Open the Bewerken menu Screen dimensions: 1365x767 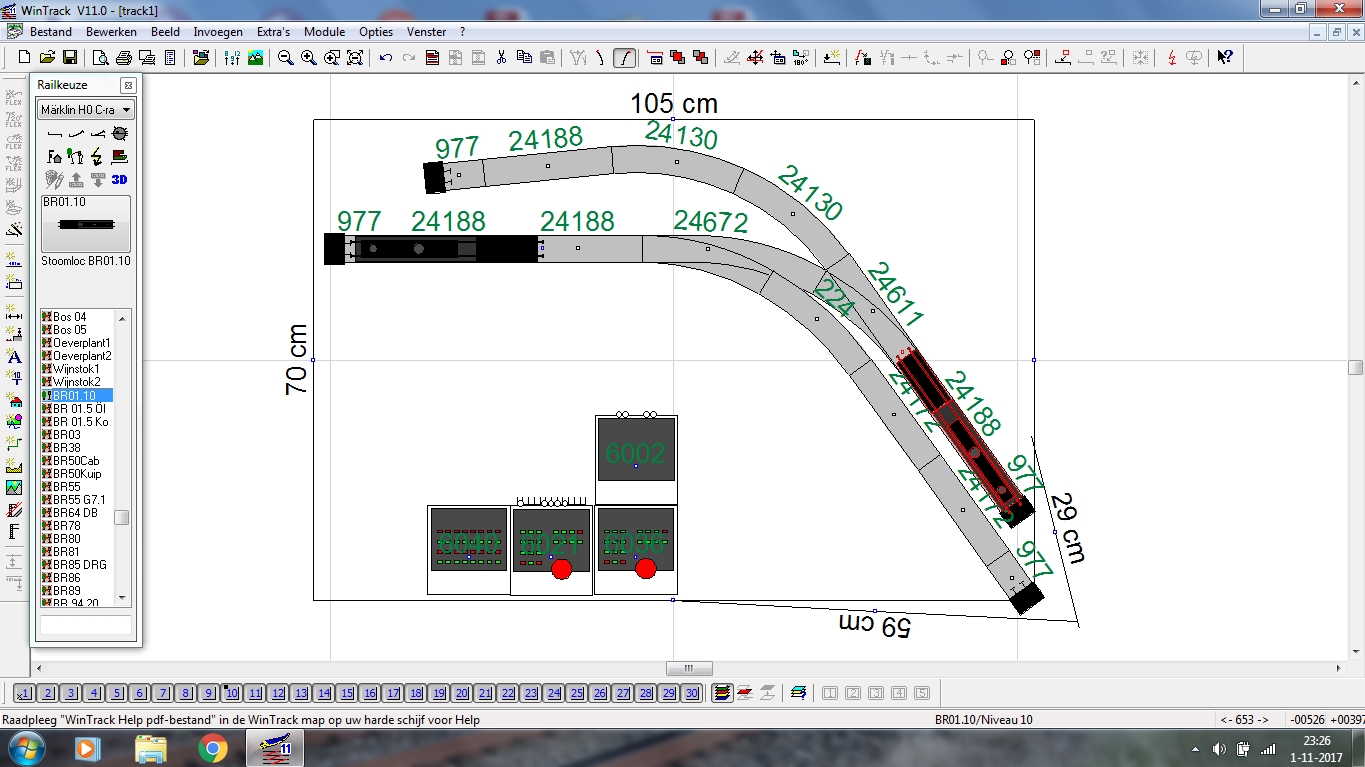coord(111,32)
